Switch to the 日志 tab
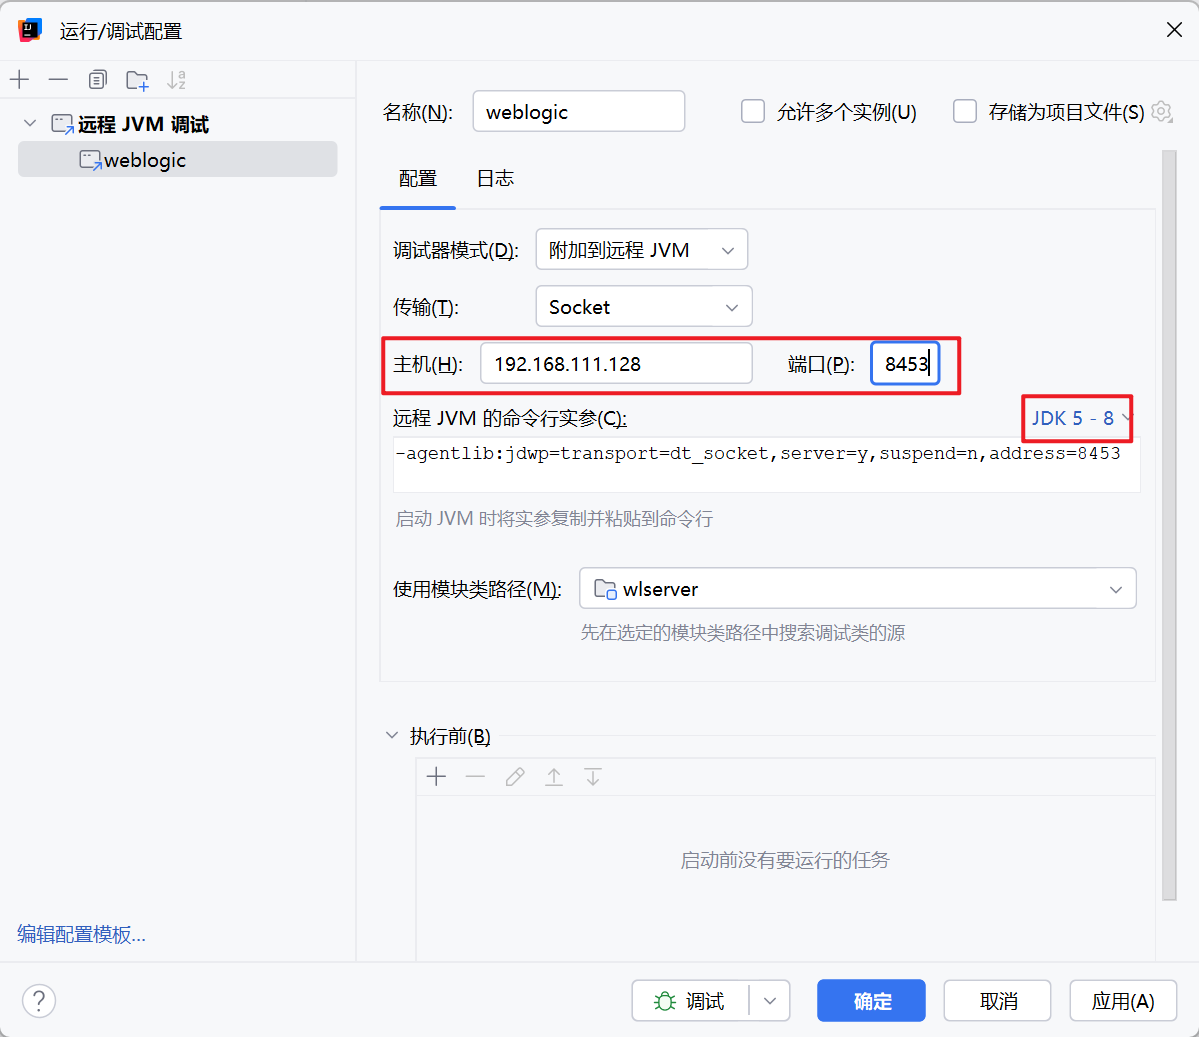 495,179
